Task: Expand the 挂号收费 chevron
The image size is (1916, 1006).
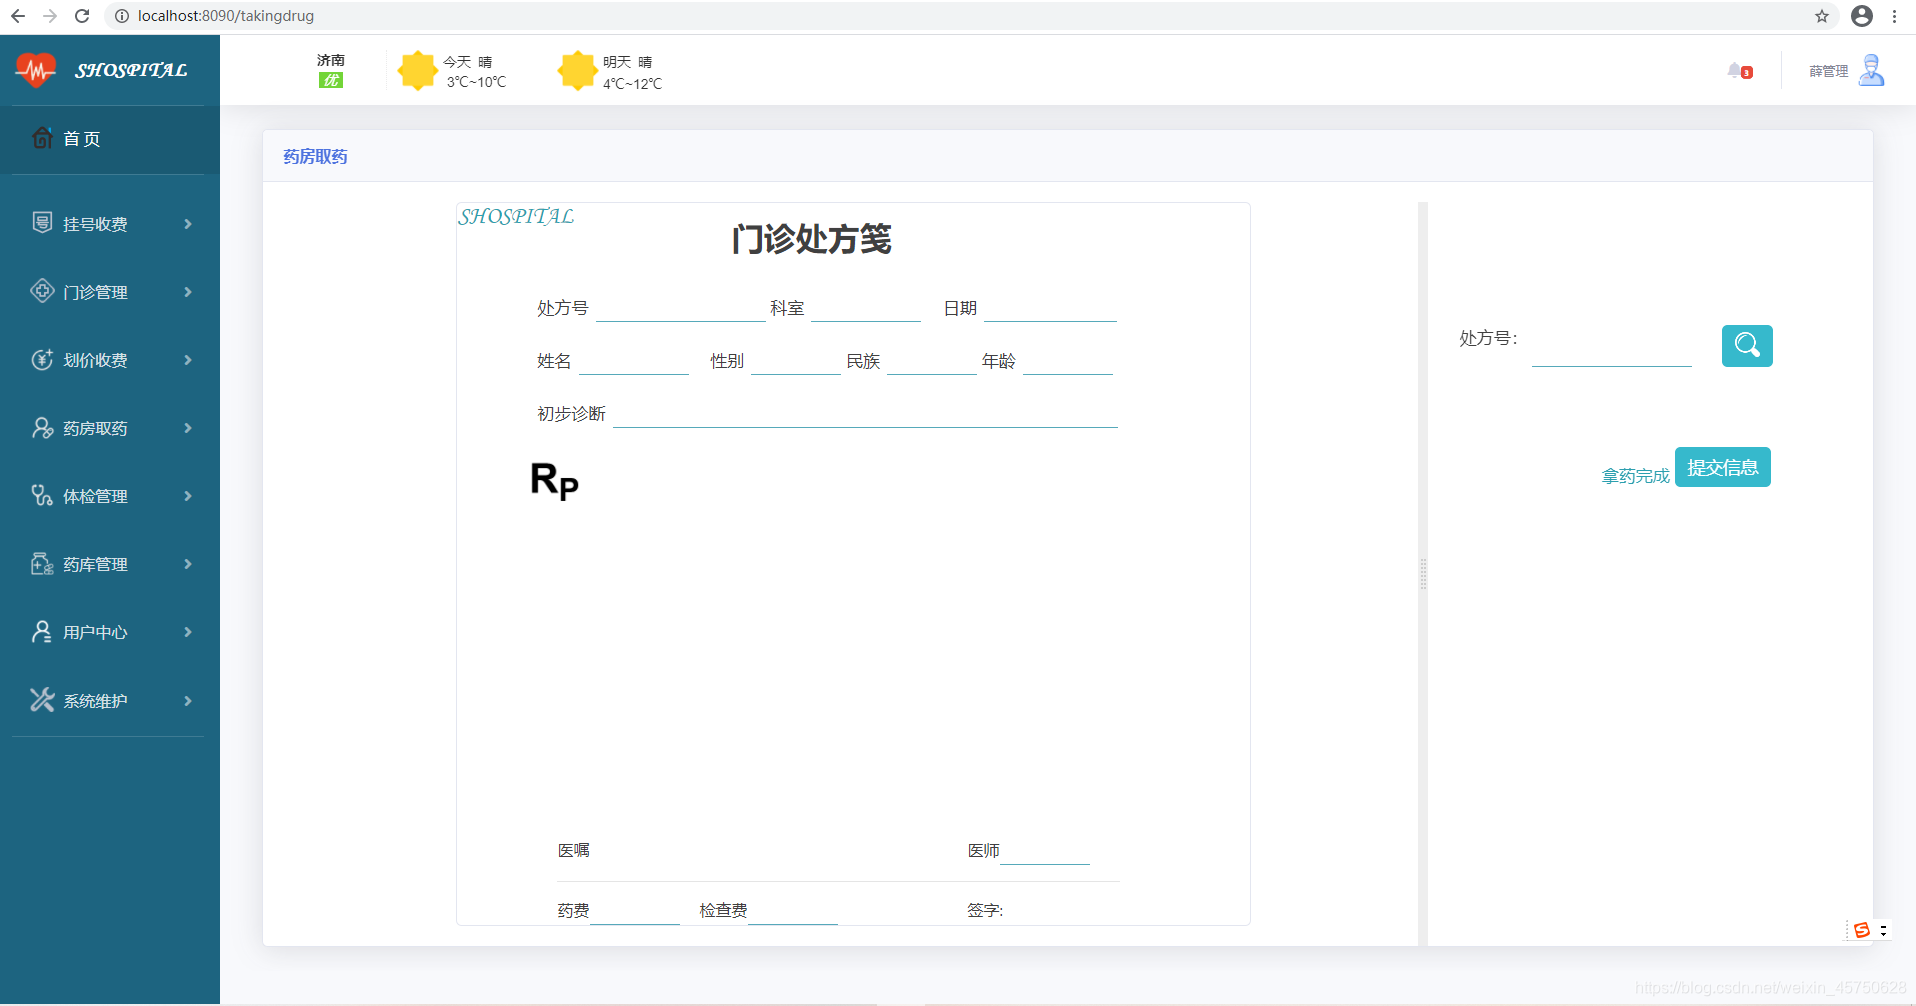Action: tap(188, 224)
